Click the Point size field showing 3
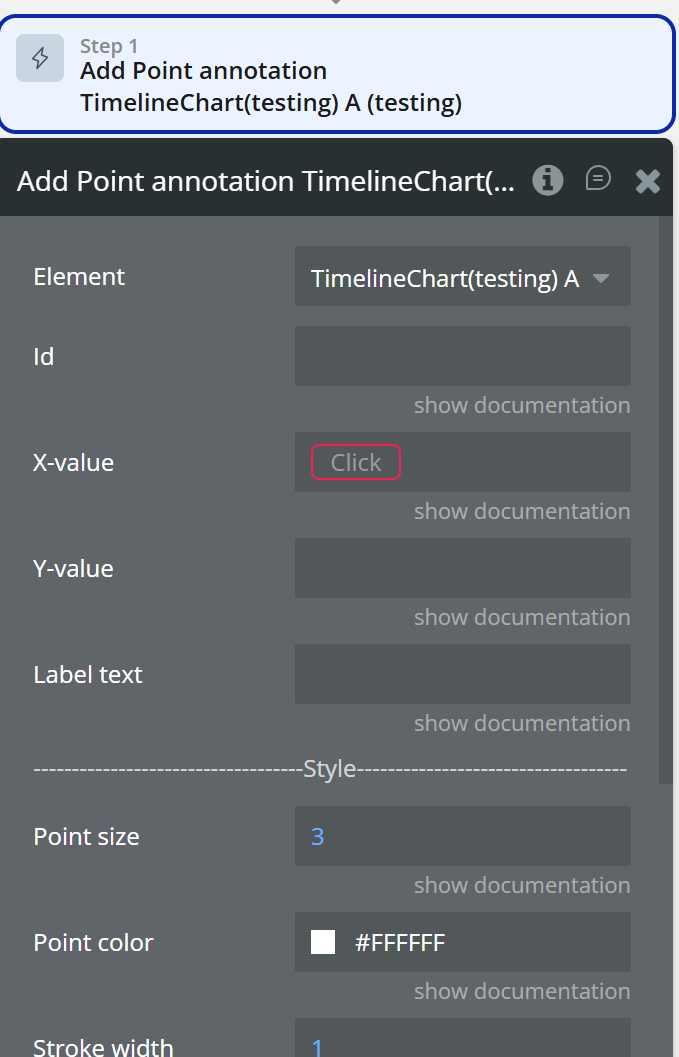Image resolution: width=679 pixels, height=1057 pixels. (x=462, y=836)
